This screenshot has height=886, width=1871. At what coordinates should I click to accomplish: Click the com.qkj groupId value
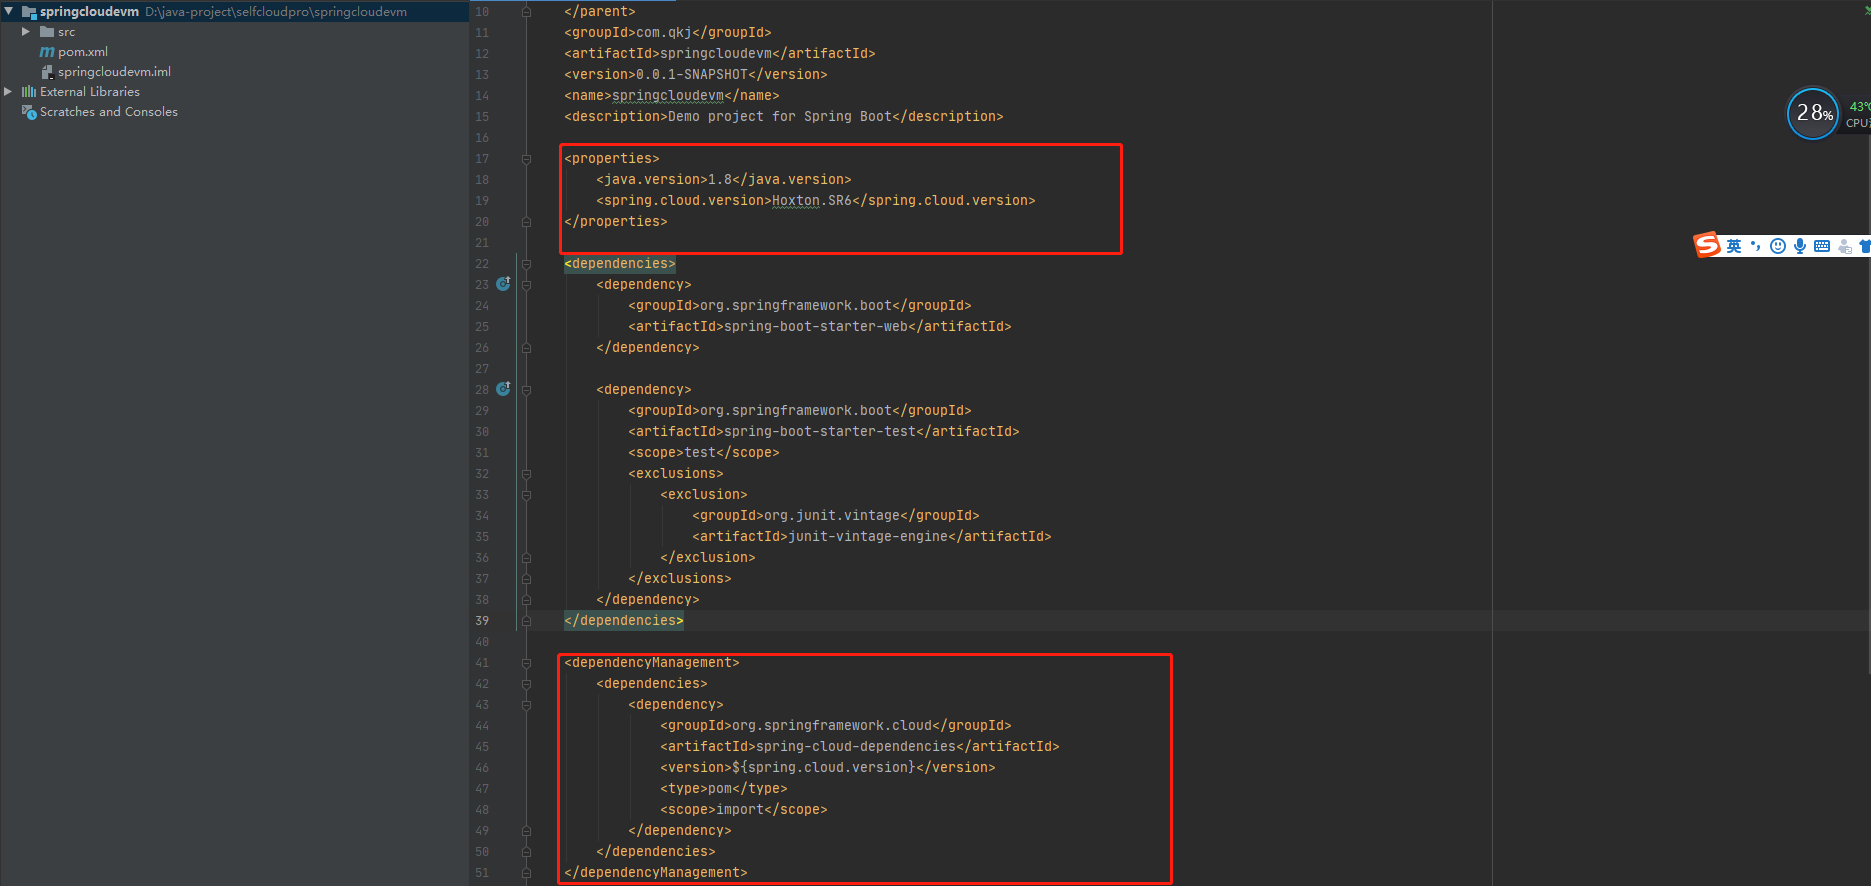[x=664, y=33]
